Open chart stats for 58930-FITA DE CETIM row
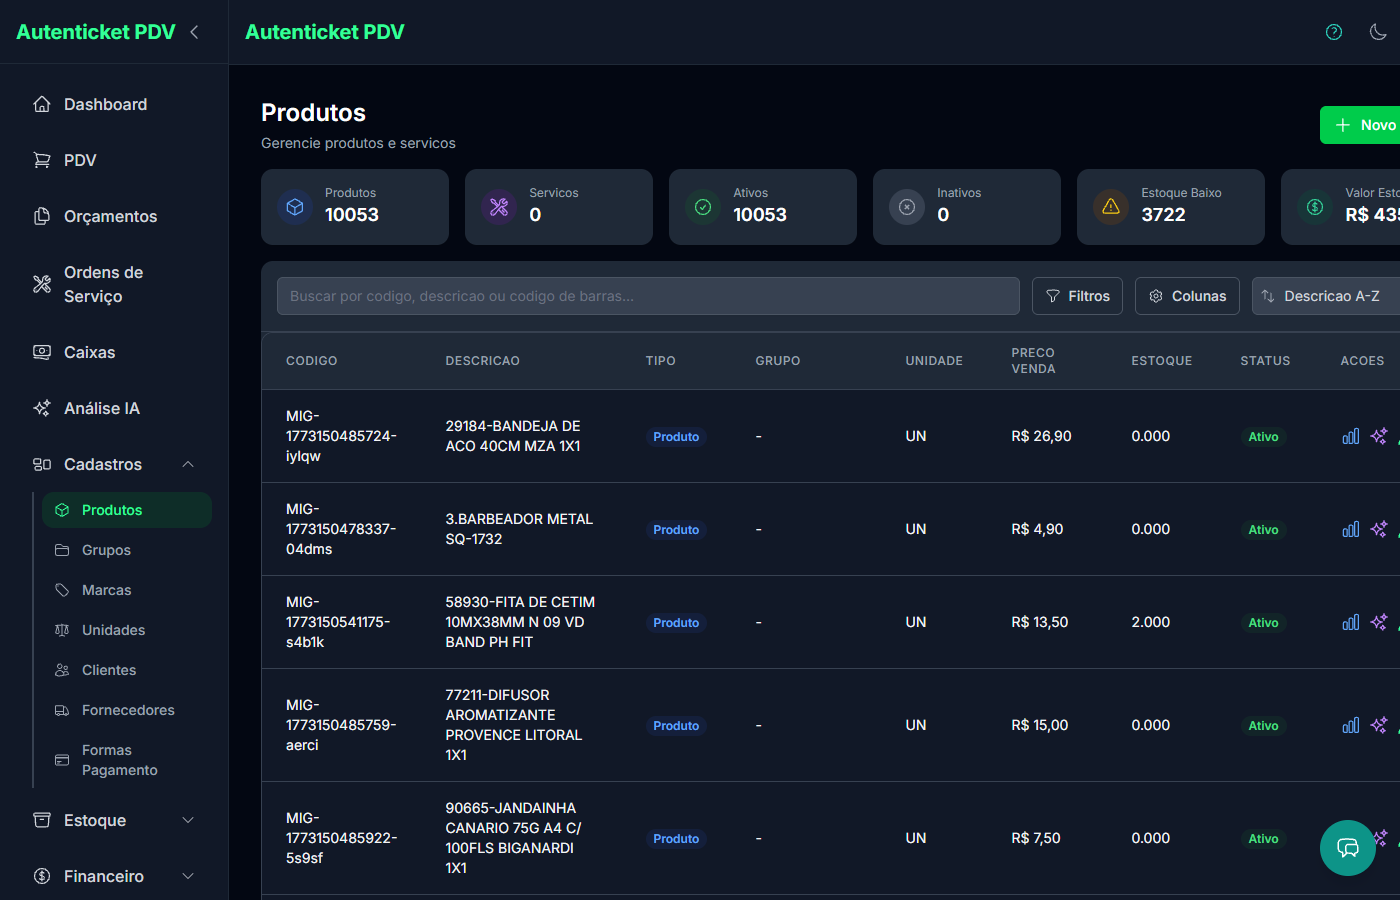Image resolution: width=1400 pixels, height=900 pixels. click(1350, 622)
